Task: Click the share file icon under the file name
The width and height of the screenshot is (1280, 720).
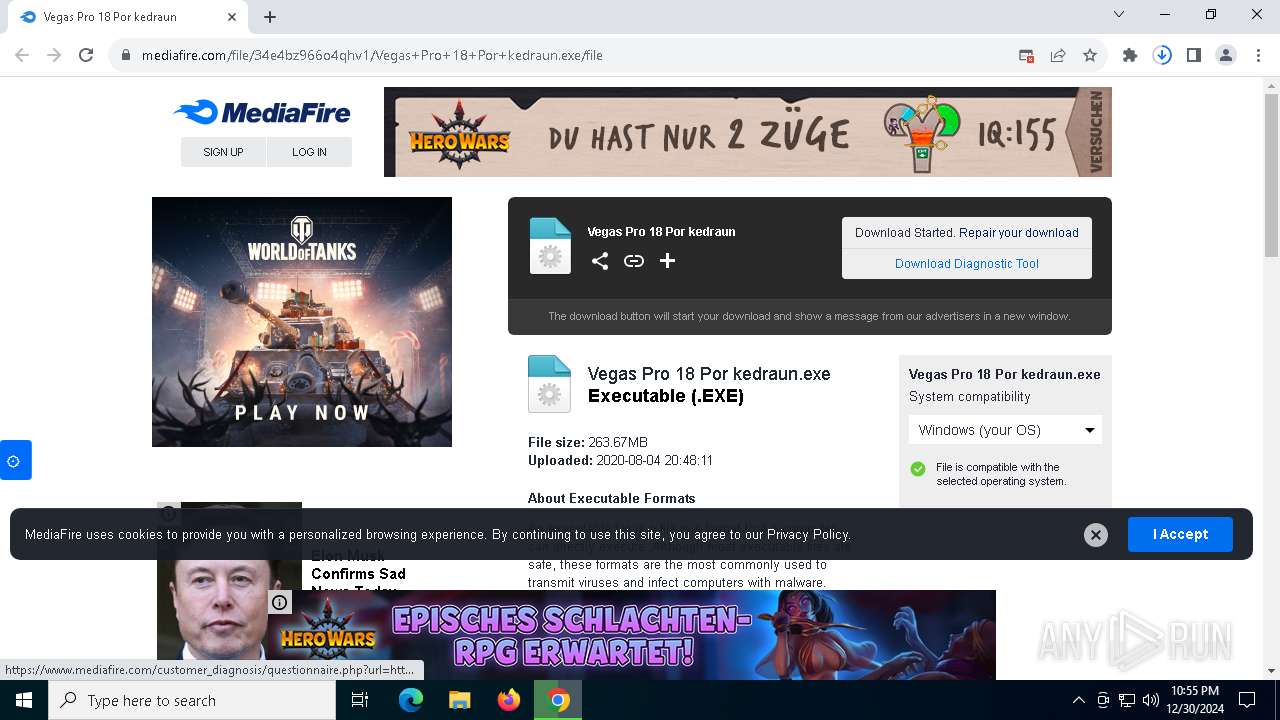Action: pyautogui.click(x=600, y=261)
